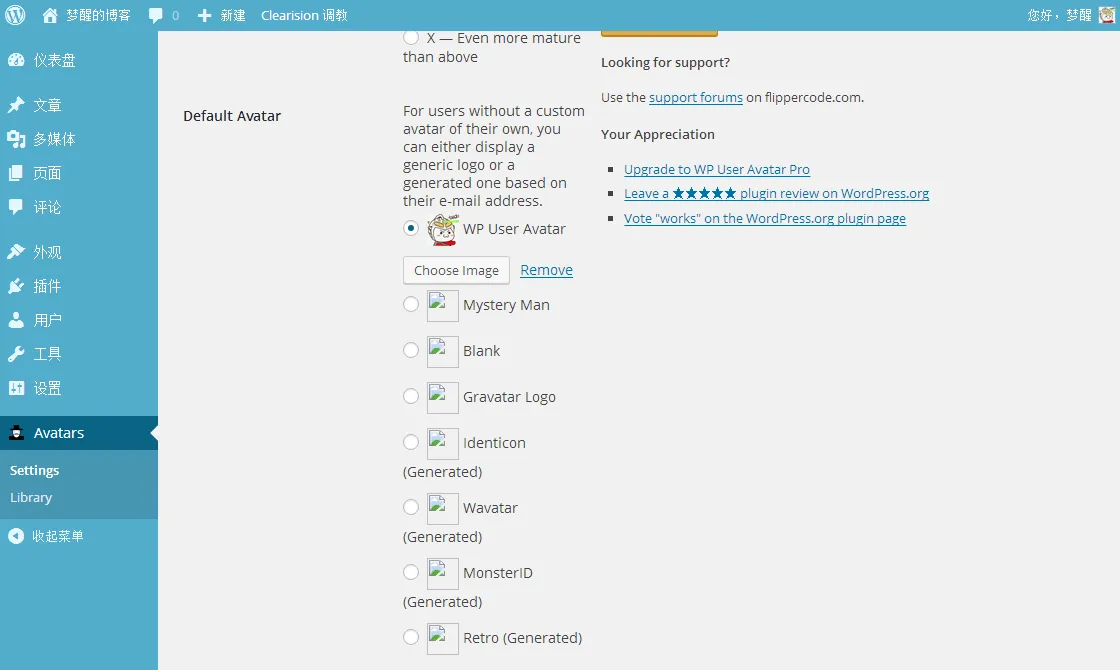Open the 文章 posts menu
Viewport: 1120px width, 670px height.
pyautogui.click(x=47, y=105)
